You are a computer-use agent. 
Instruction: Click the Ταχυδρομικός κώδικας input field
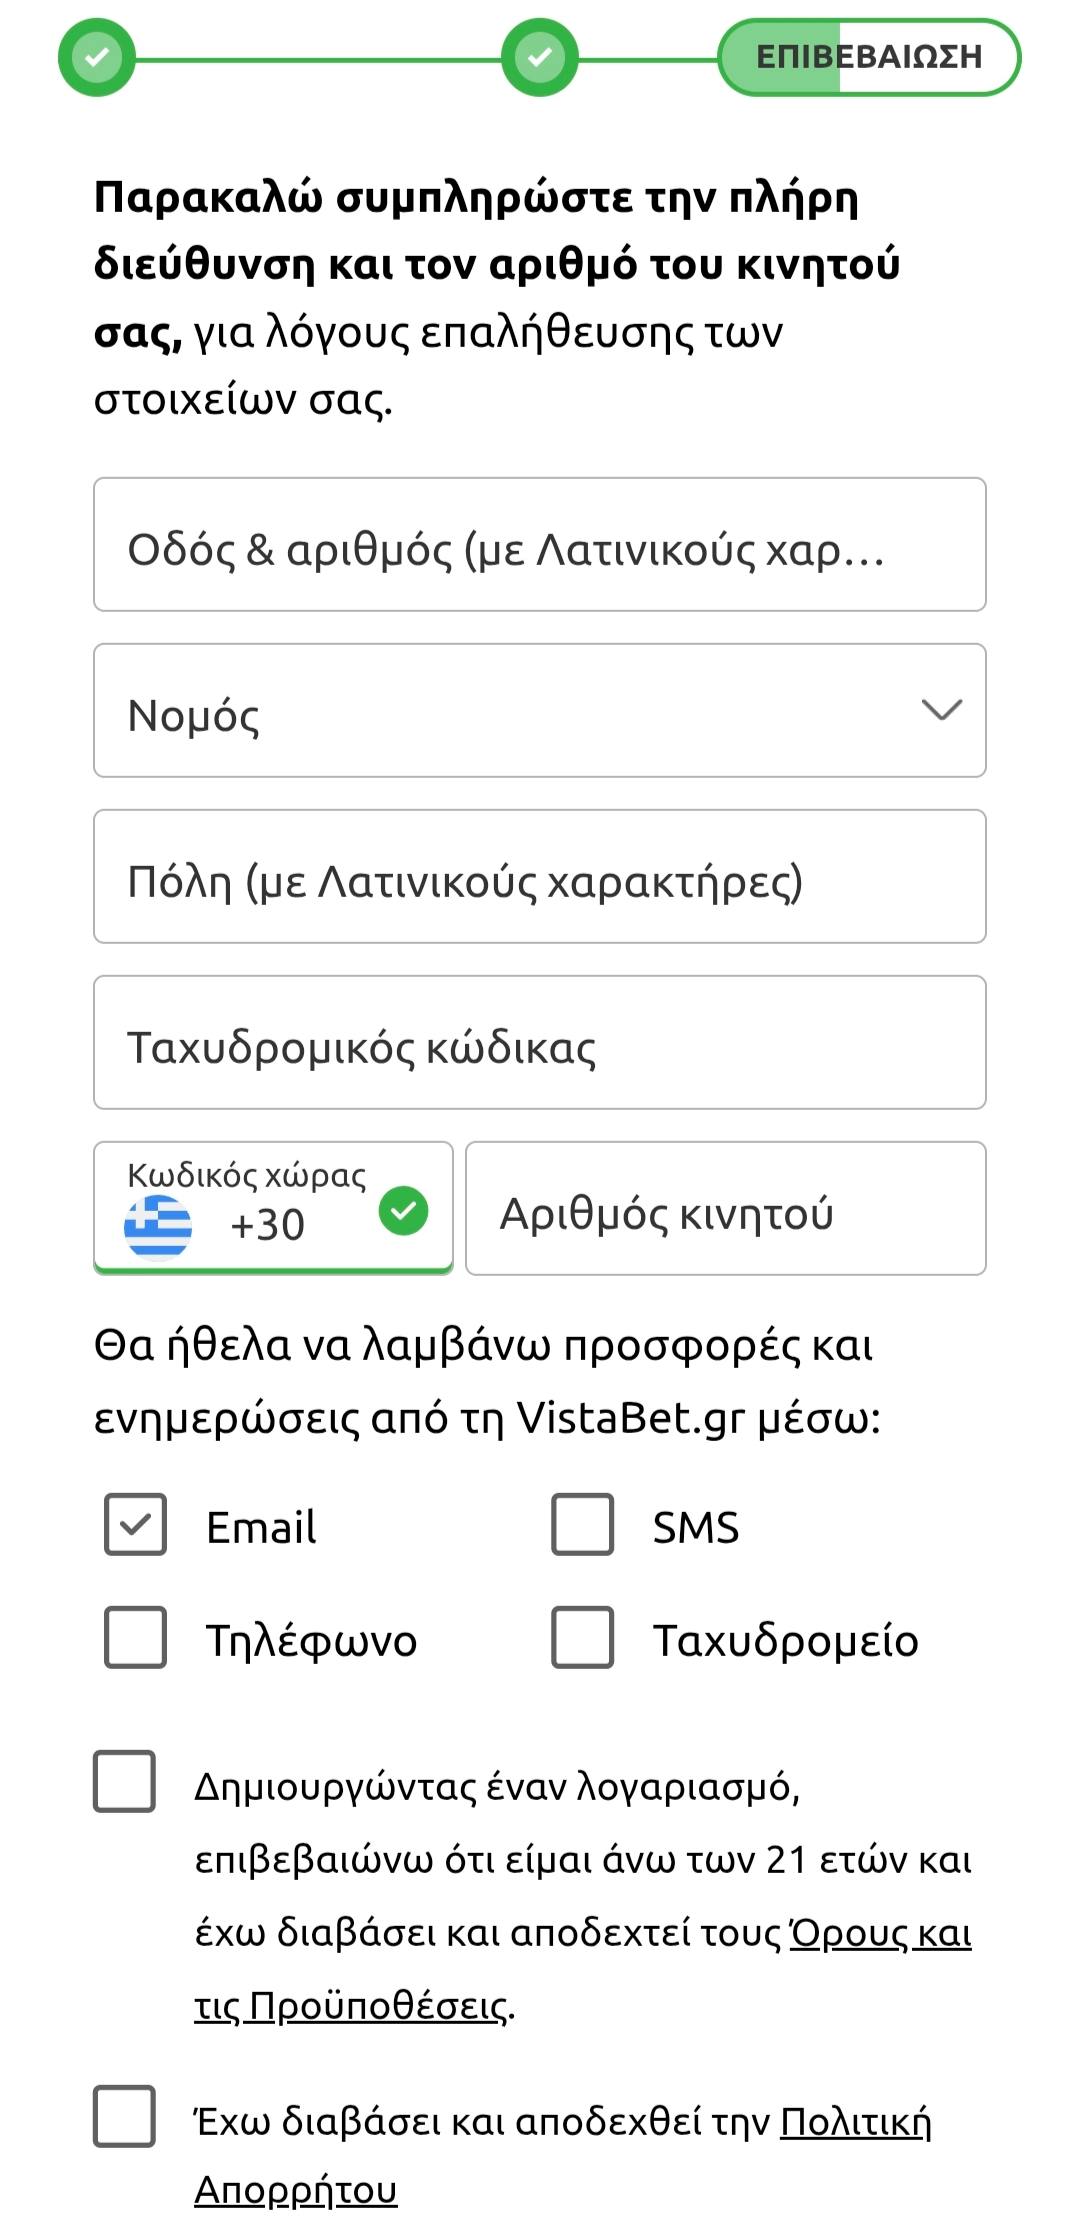[x=539, y=1043]
